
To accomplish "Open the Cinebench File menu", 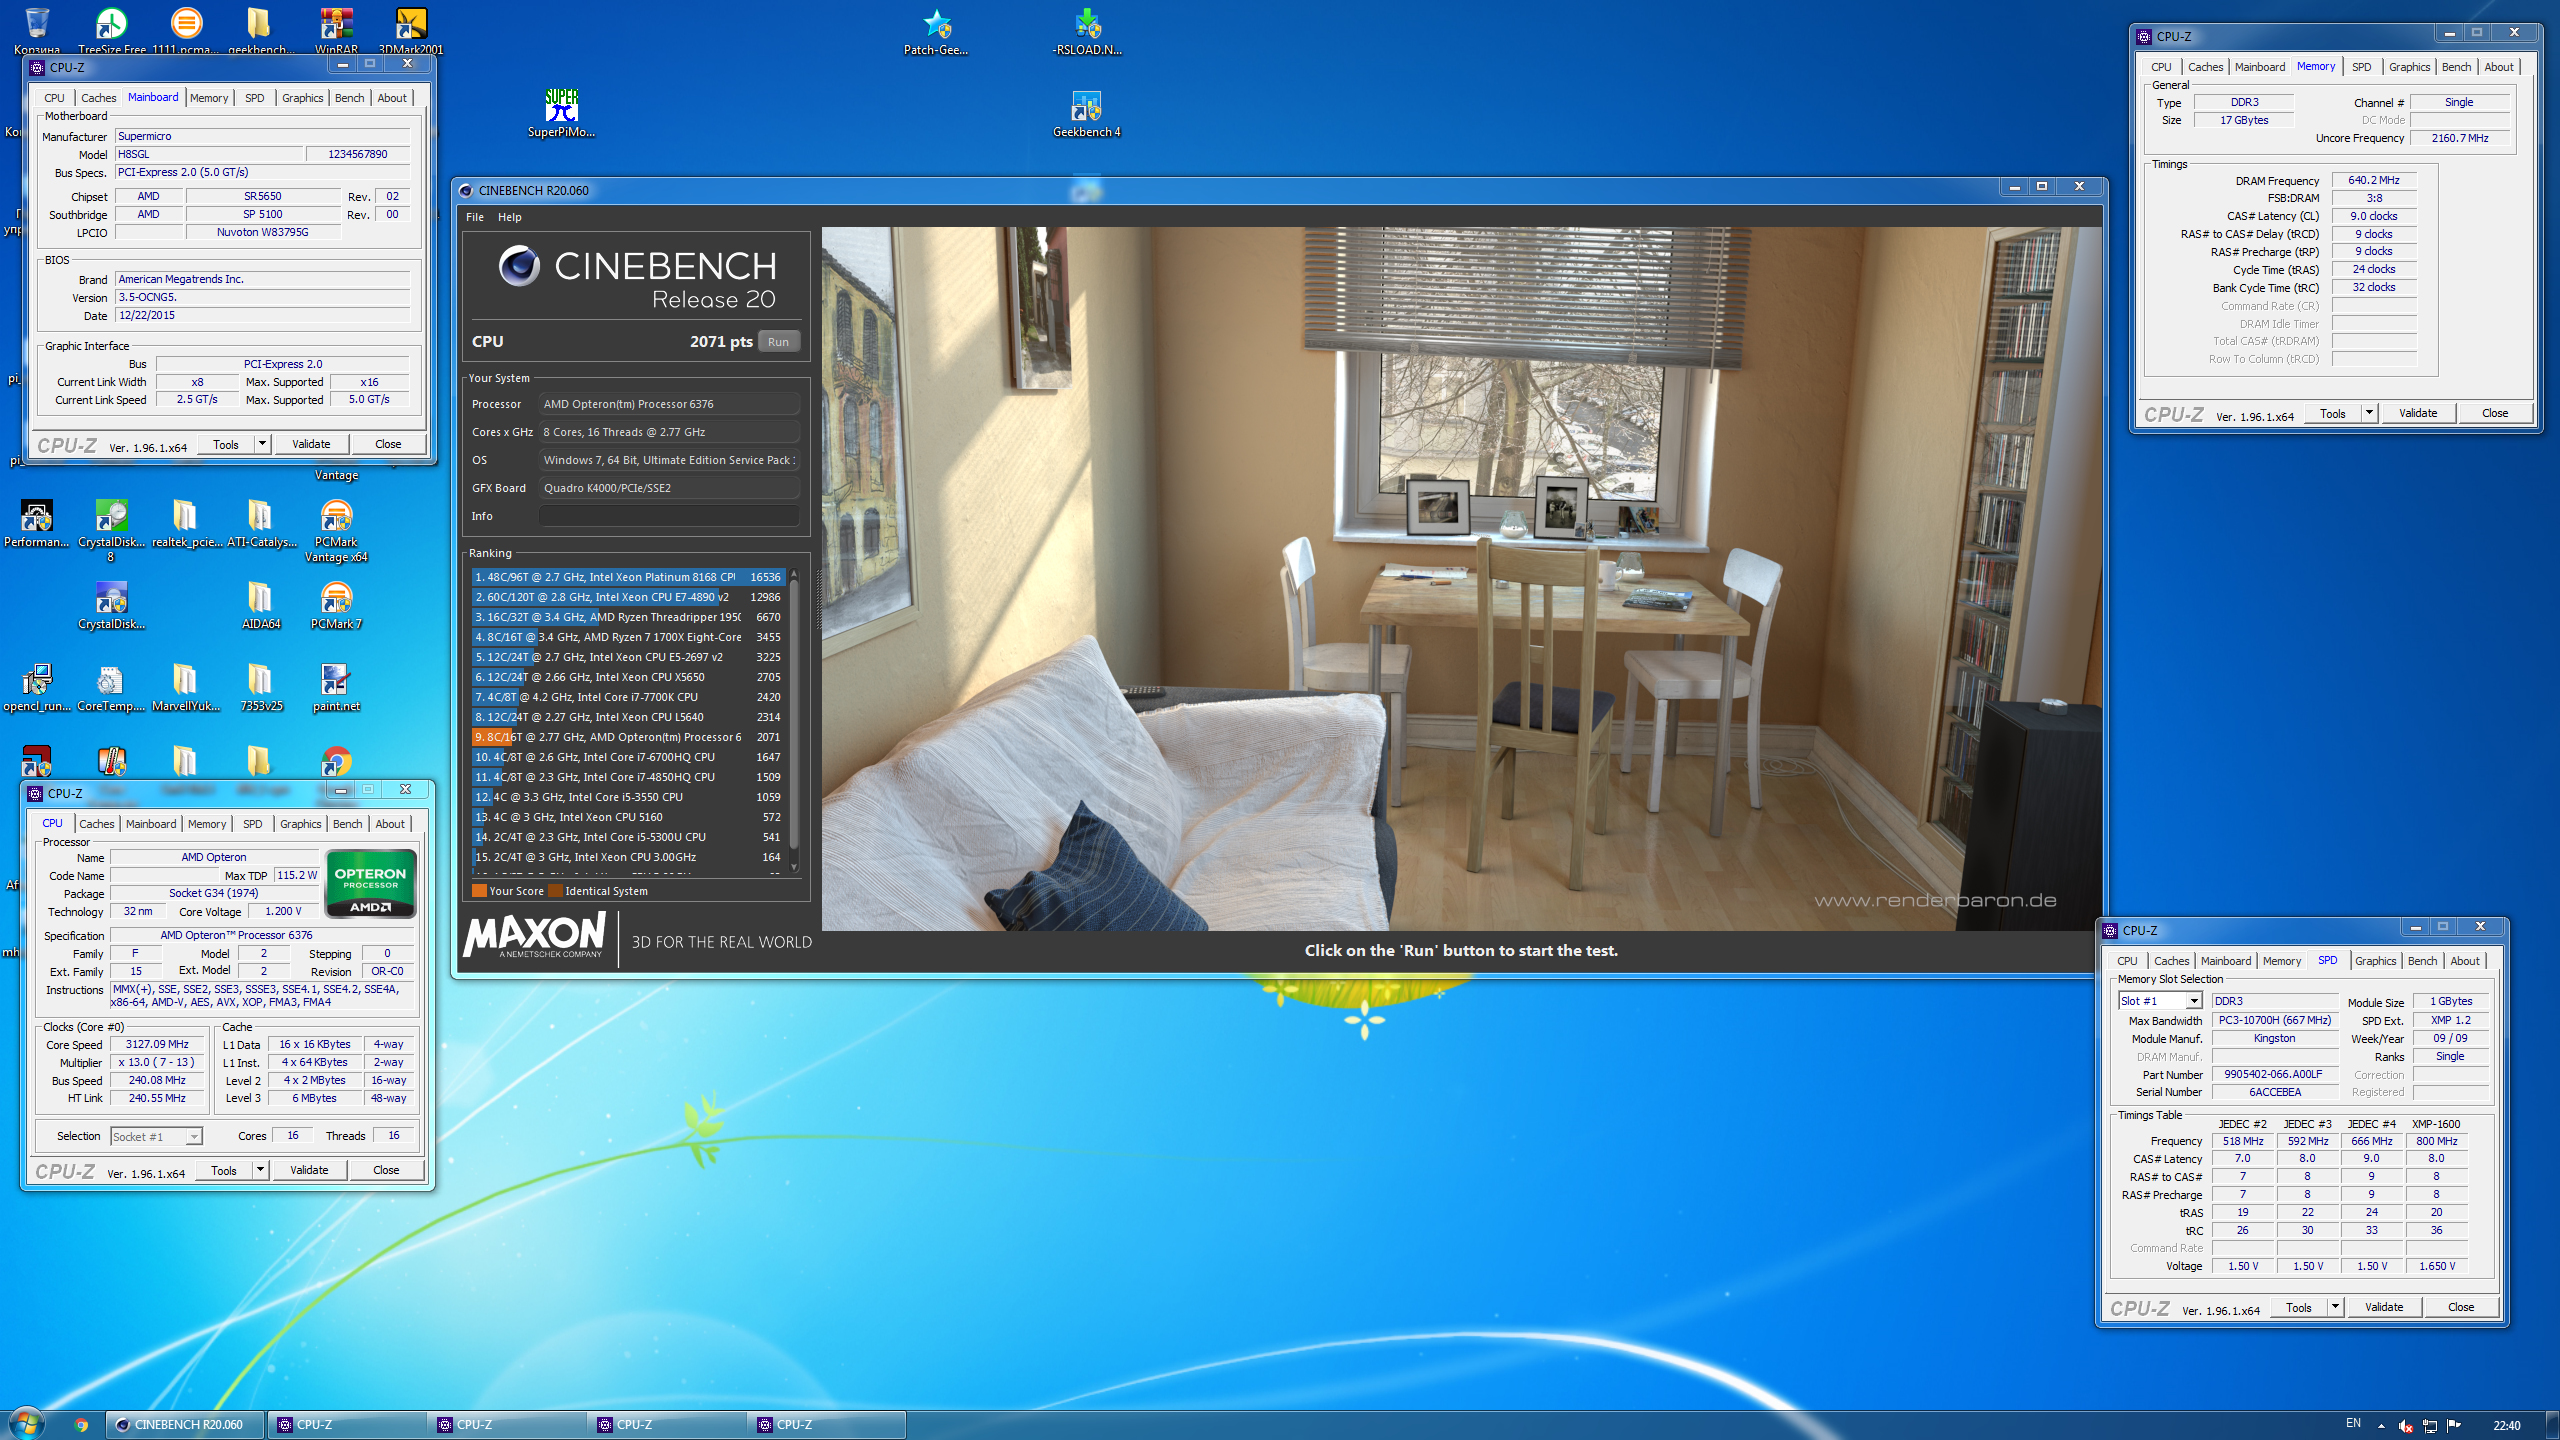I will (x=475, y=217).
